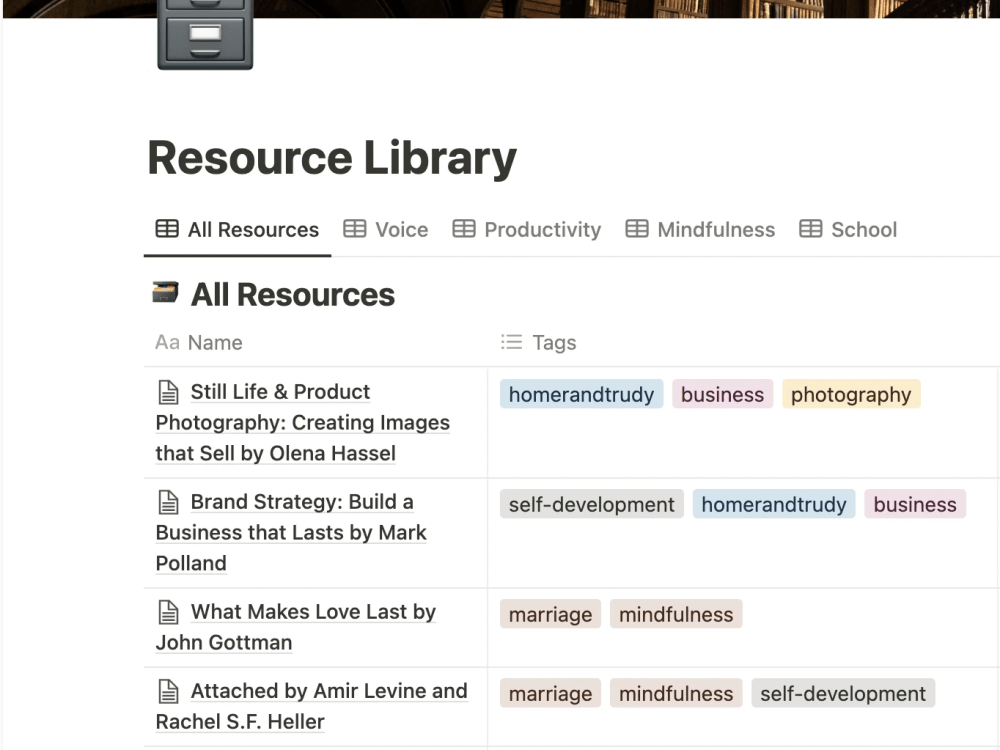Click the page icon next to Attached by Amir Levine
The height and width of the screenshot is (750, 1000).
(168, 691)
